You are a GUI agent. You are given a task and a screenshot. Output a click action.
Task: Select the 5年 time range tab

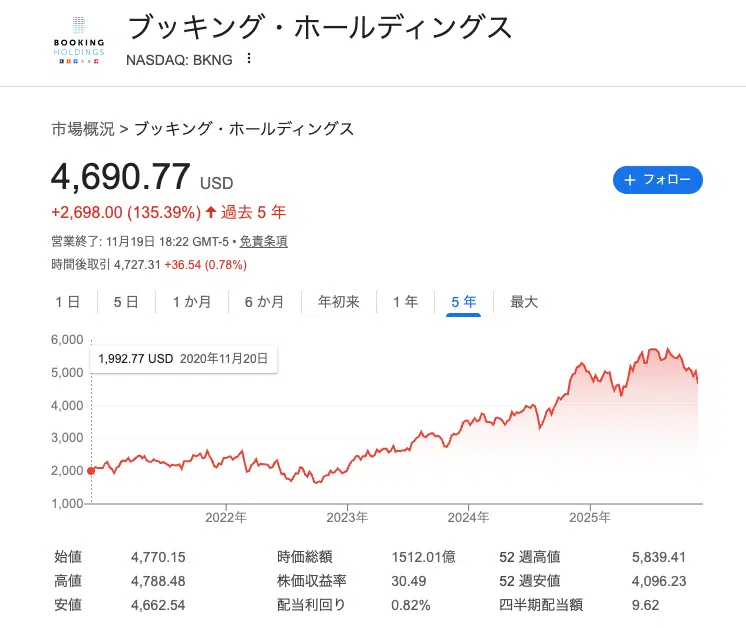464,302
